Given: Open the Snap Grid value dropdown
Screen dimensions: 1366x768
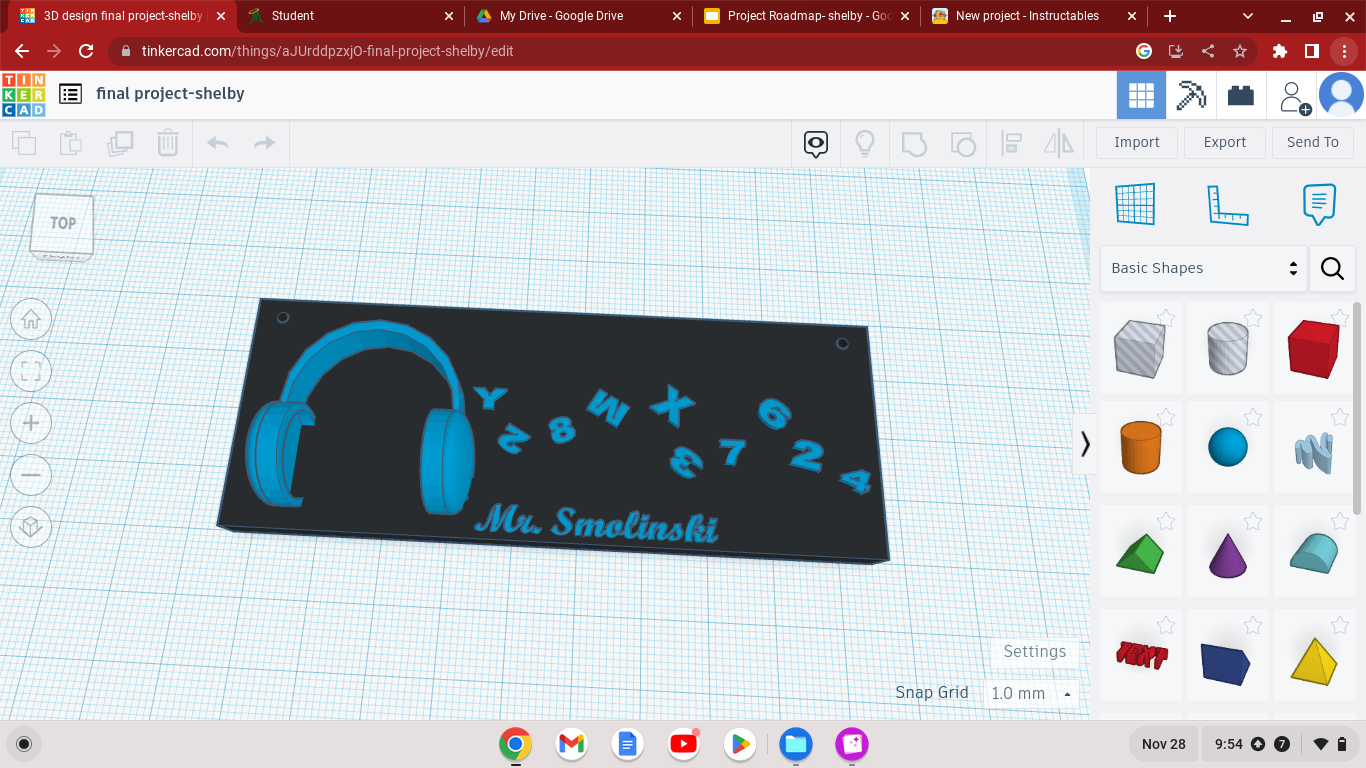Looking at the screenshot, I should click(1032, 693).
